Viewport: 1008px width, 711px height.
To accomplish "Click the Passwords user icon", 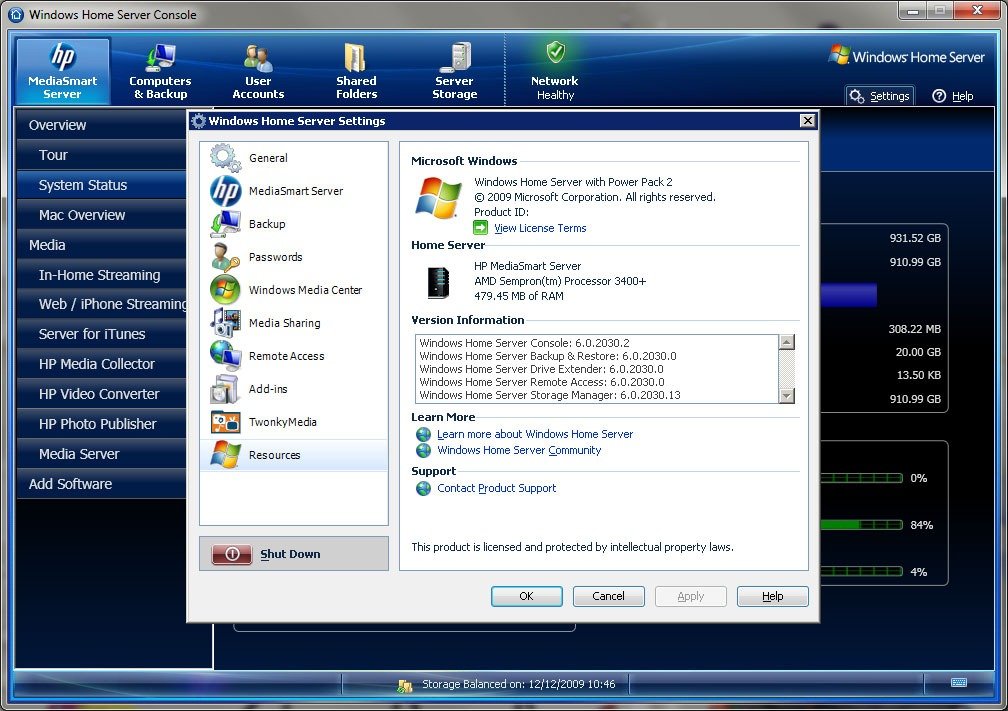I will (x=225, y=256).
